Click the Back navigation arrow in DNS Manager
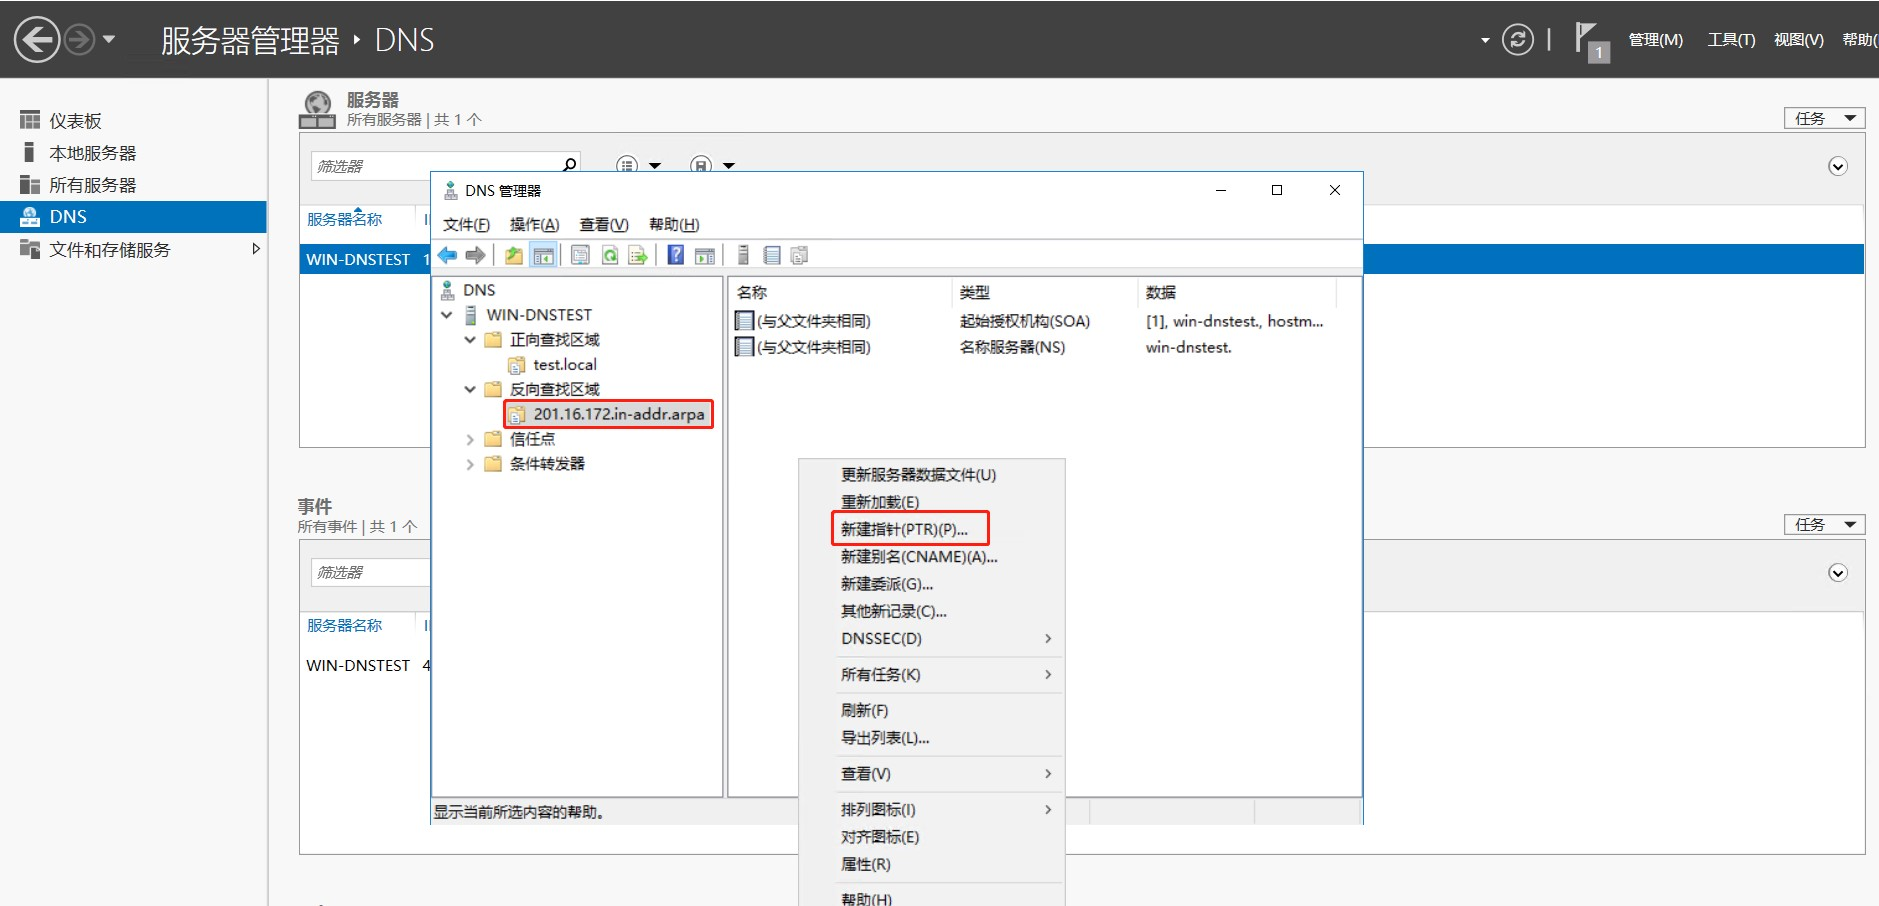The width and height of the screenshot is (1879, 906). pyautogui.click(x=447, y=255)
